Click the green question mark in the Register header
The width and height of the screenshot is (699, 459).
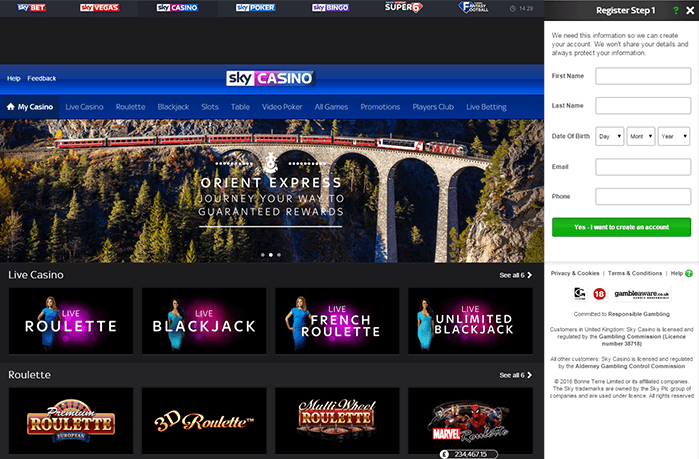coord(676,10)
